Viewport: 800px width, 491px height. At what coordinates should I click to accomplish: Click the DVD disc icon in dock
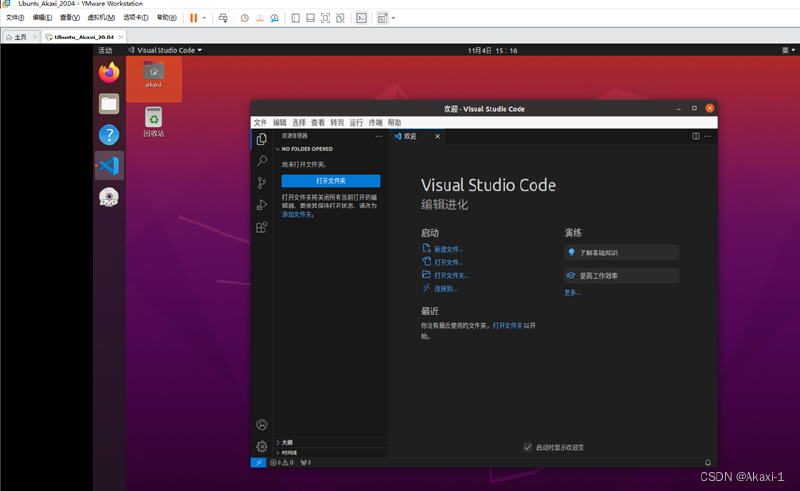109,197
